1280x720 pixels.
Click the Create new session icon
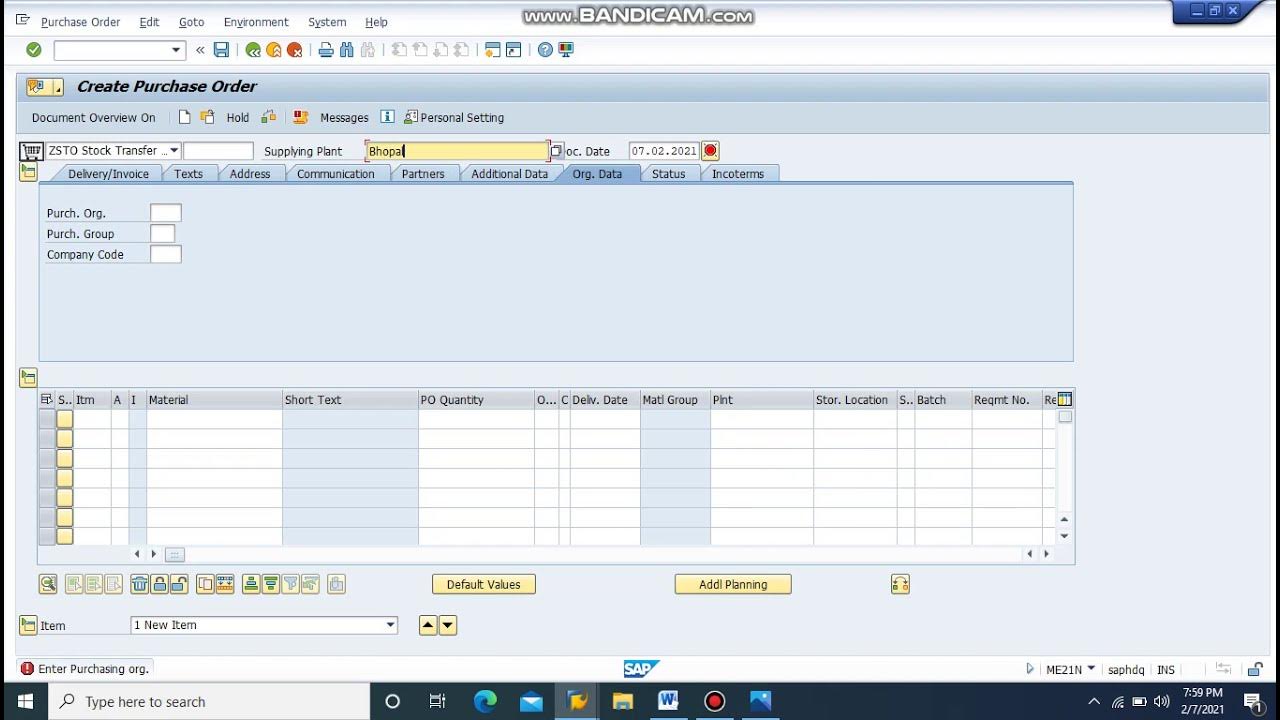[492, 50]
